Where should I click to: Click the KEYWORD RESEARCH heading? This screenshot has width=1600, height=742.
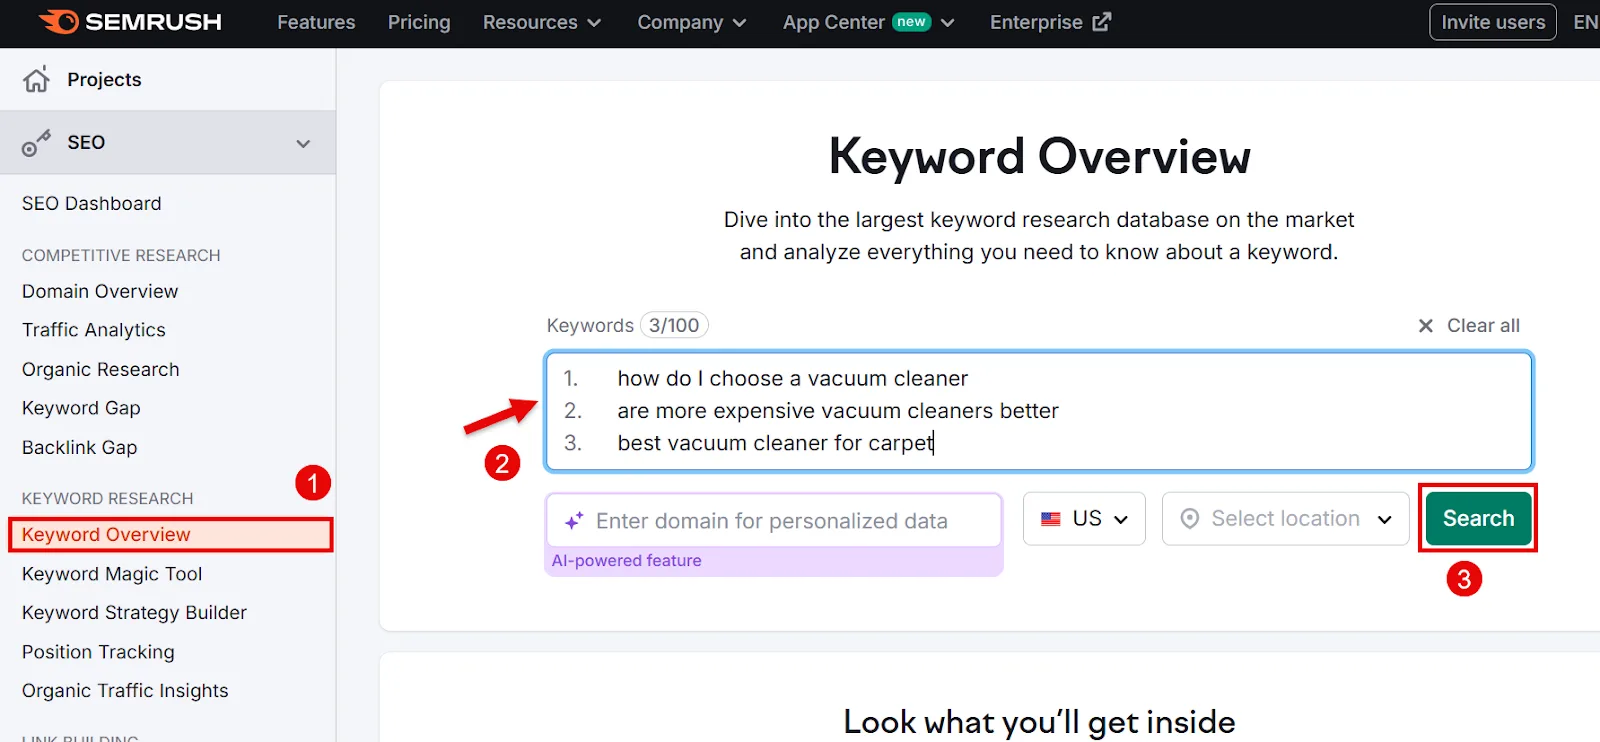107,499
